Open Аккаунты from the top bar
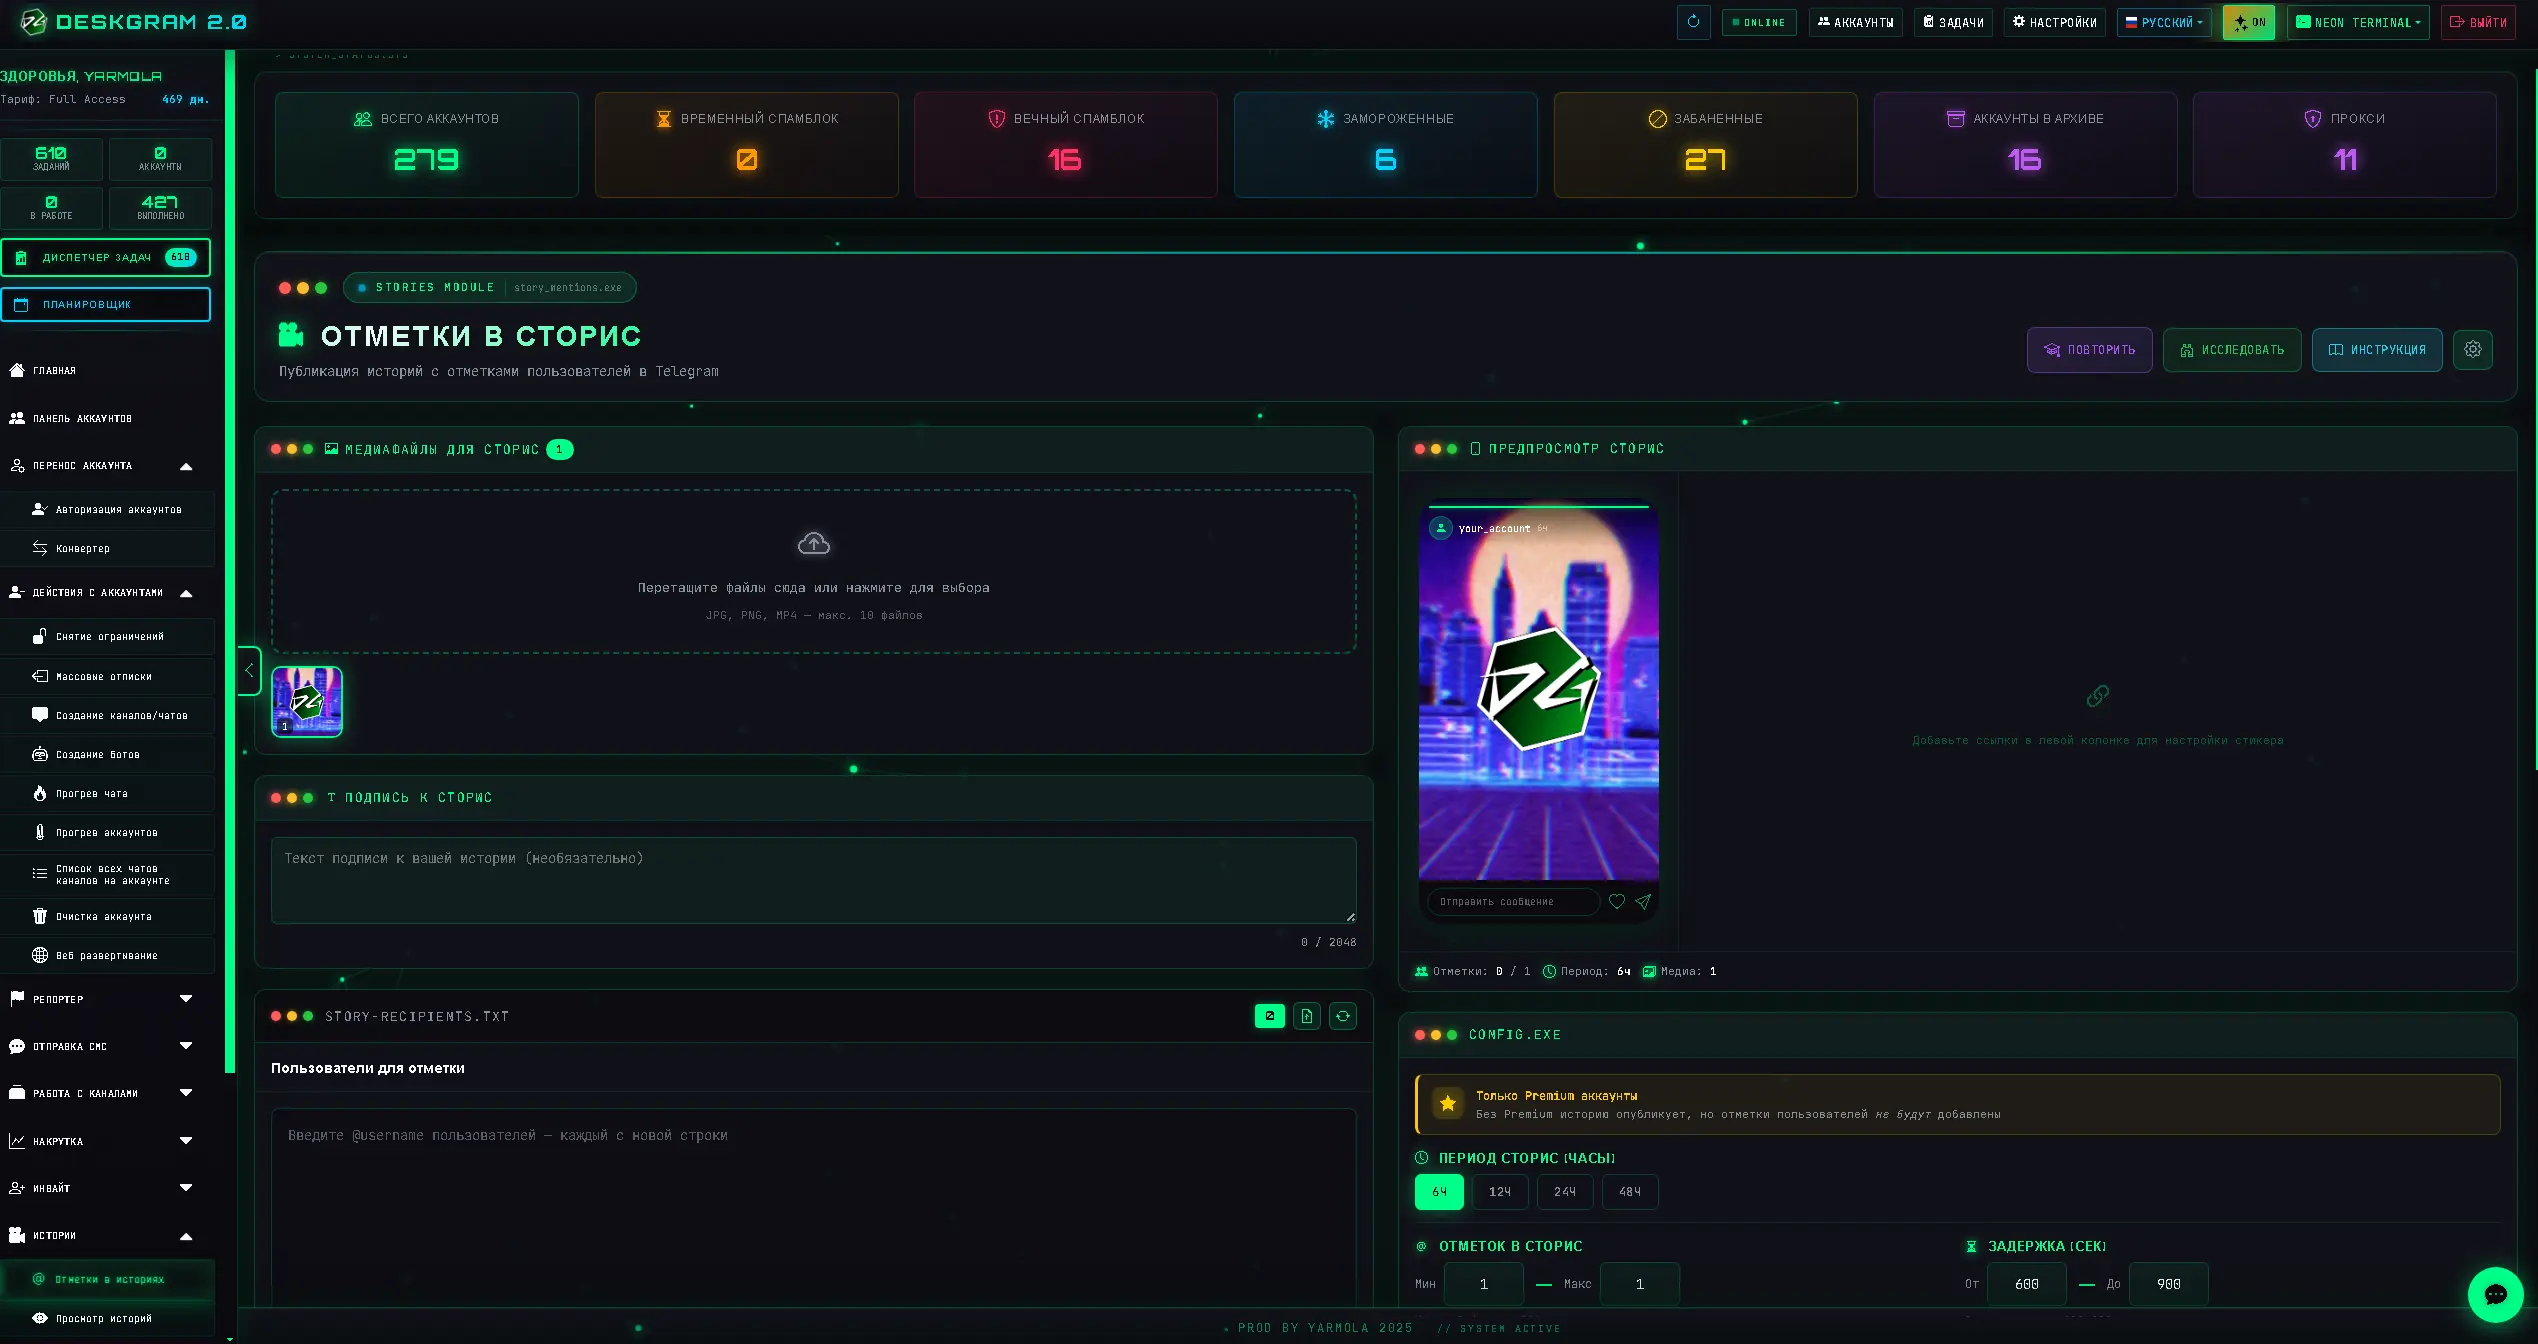 click(1856, 22)
